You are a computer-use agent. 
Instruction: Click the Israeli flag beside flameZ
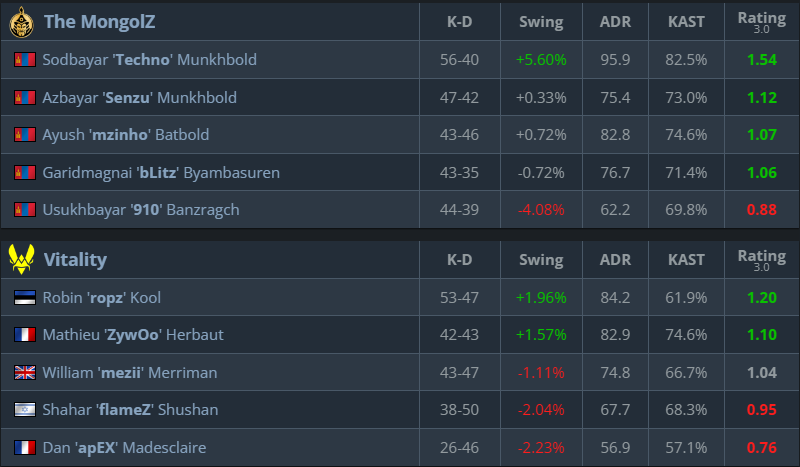point(25,410)
